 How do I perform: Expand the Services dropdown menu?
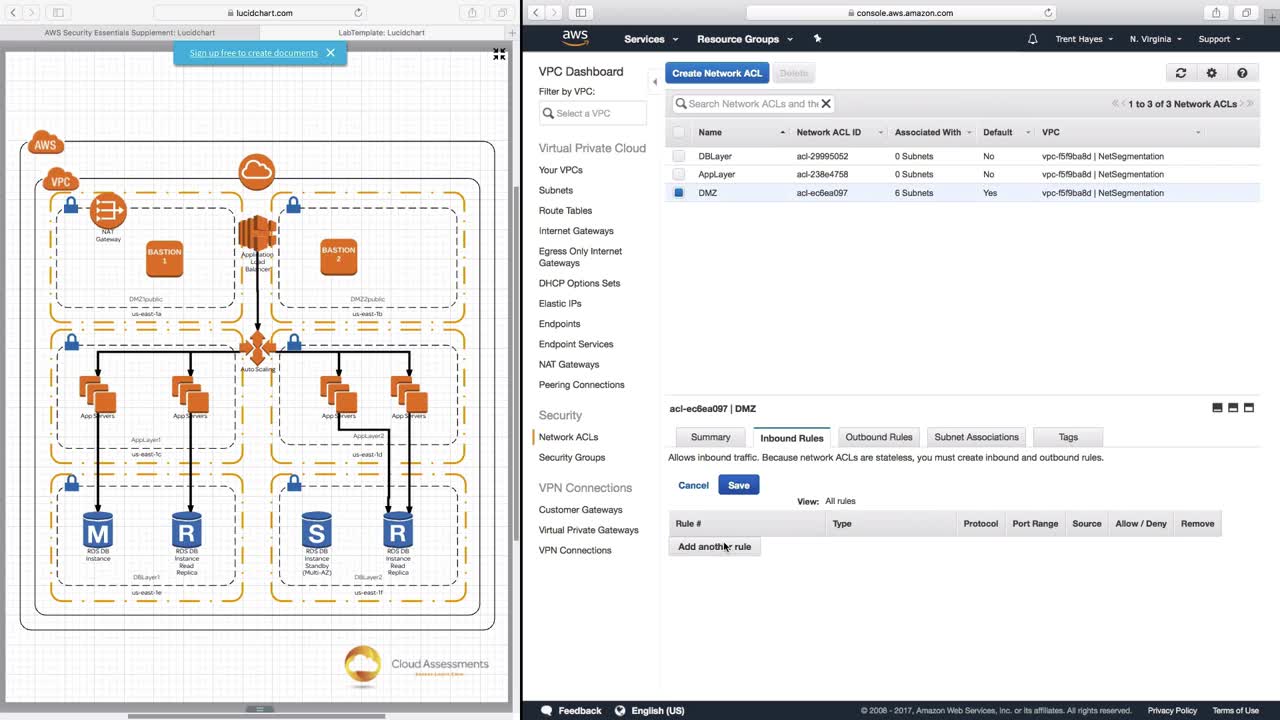[x=651, y=39]
